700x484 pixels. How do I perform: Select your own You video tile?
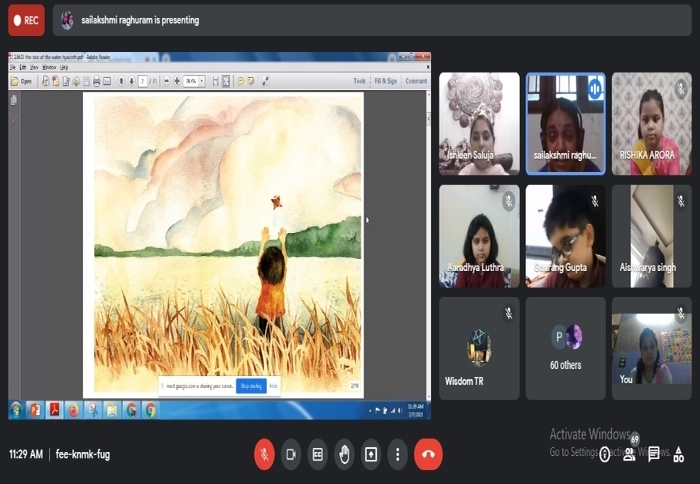(652, 348)
